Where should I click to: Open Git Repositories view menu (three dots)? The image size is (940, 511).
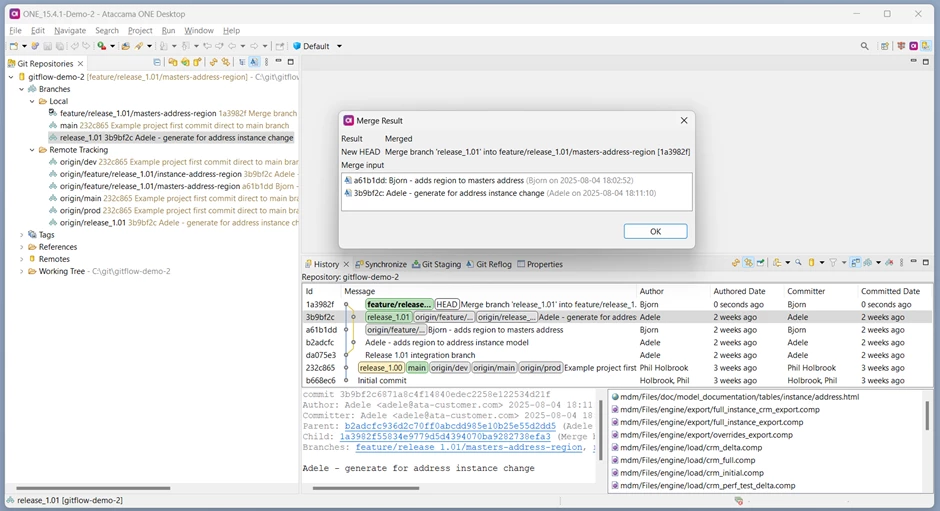click(266, 62)
